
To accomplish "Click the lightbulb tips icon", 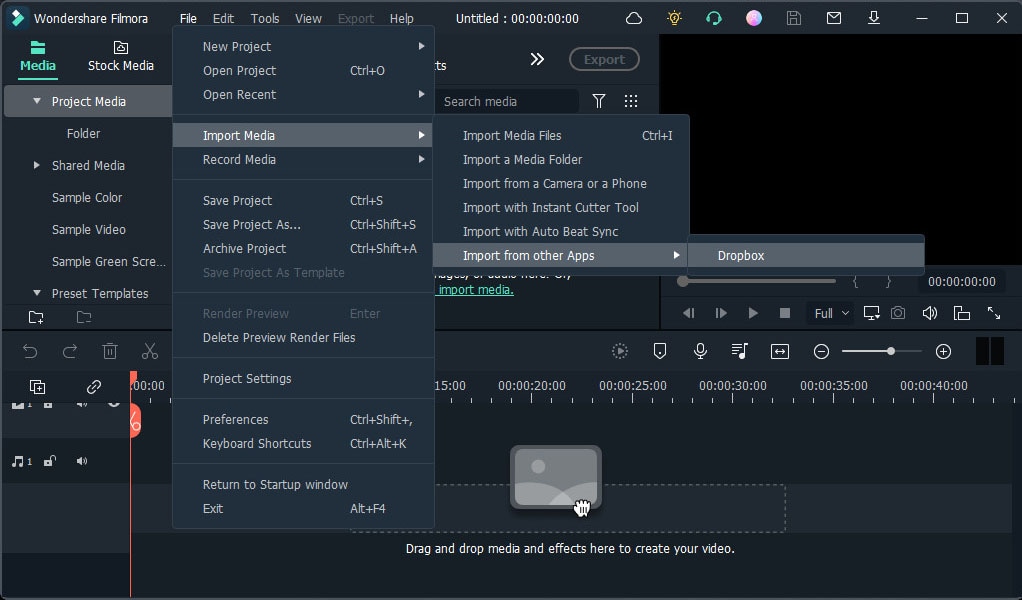I will click(675, 18).
